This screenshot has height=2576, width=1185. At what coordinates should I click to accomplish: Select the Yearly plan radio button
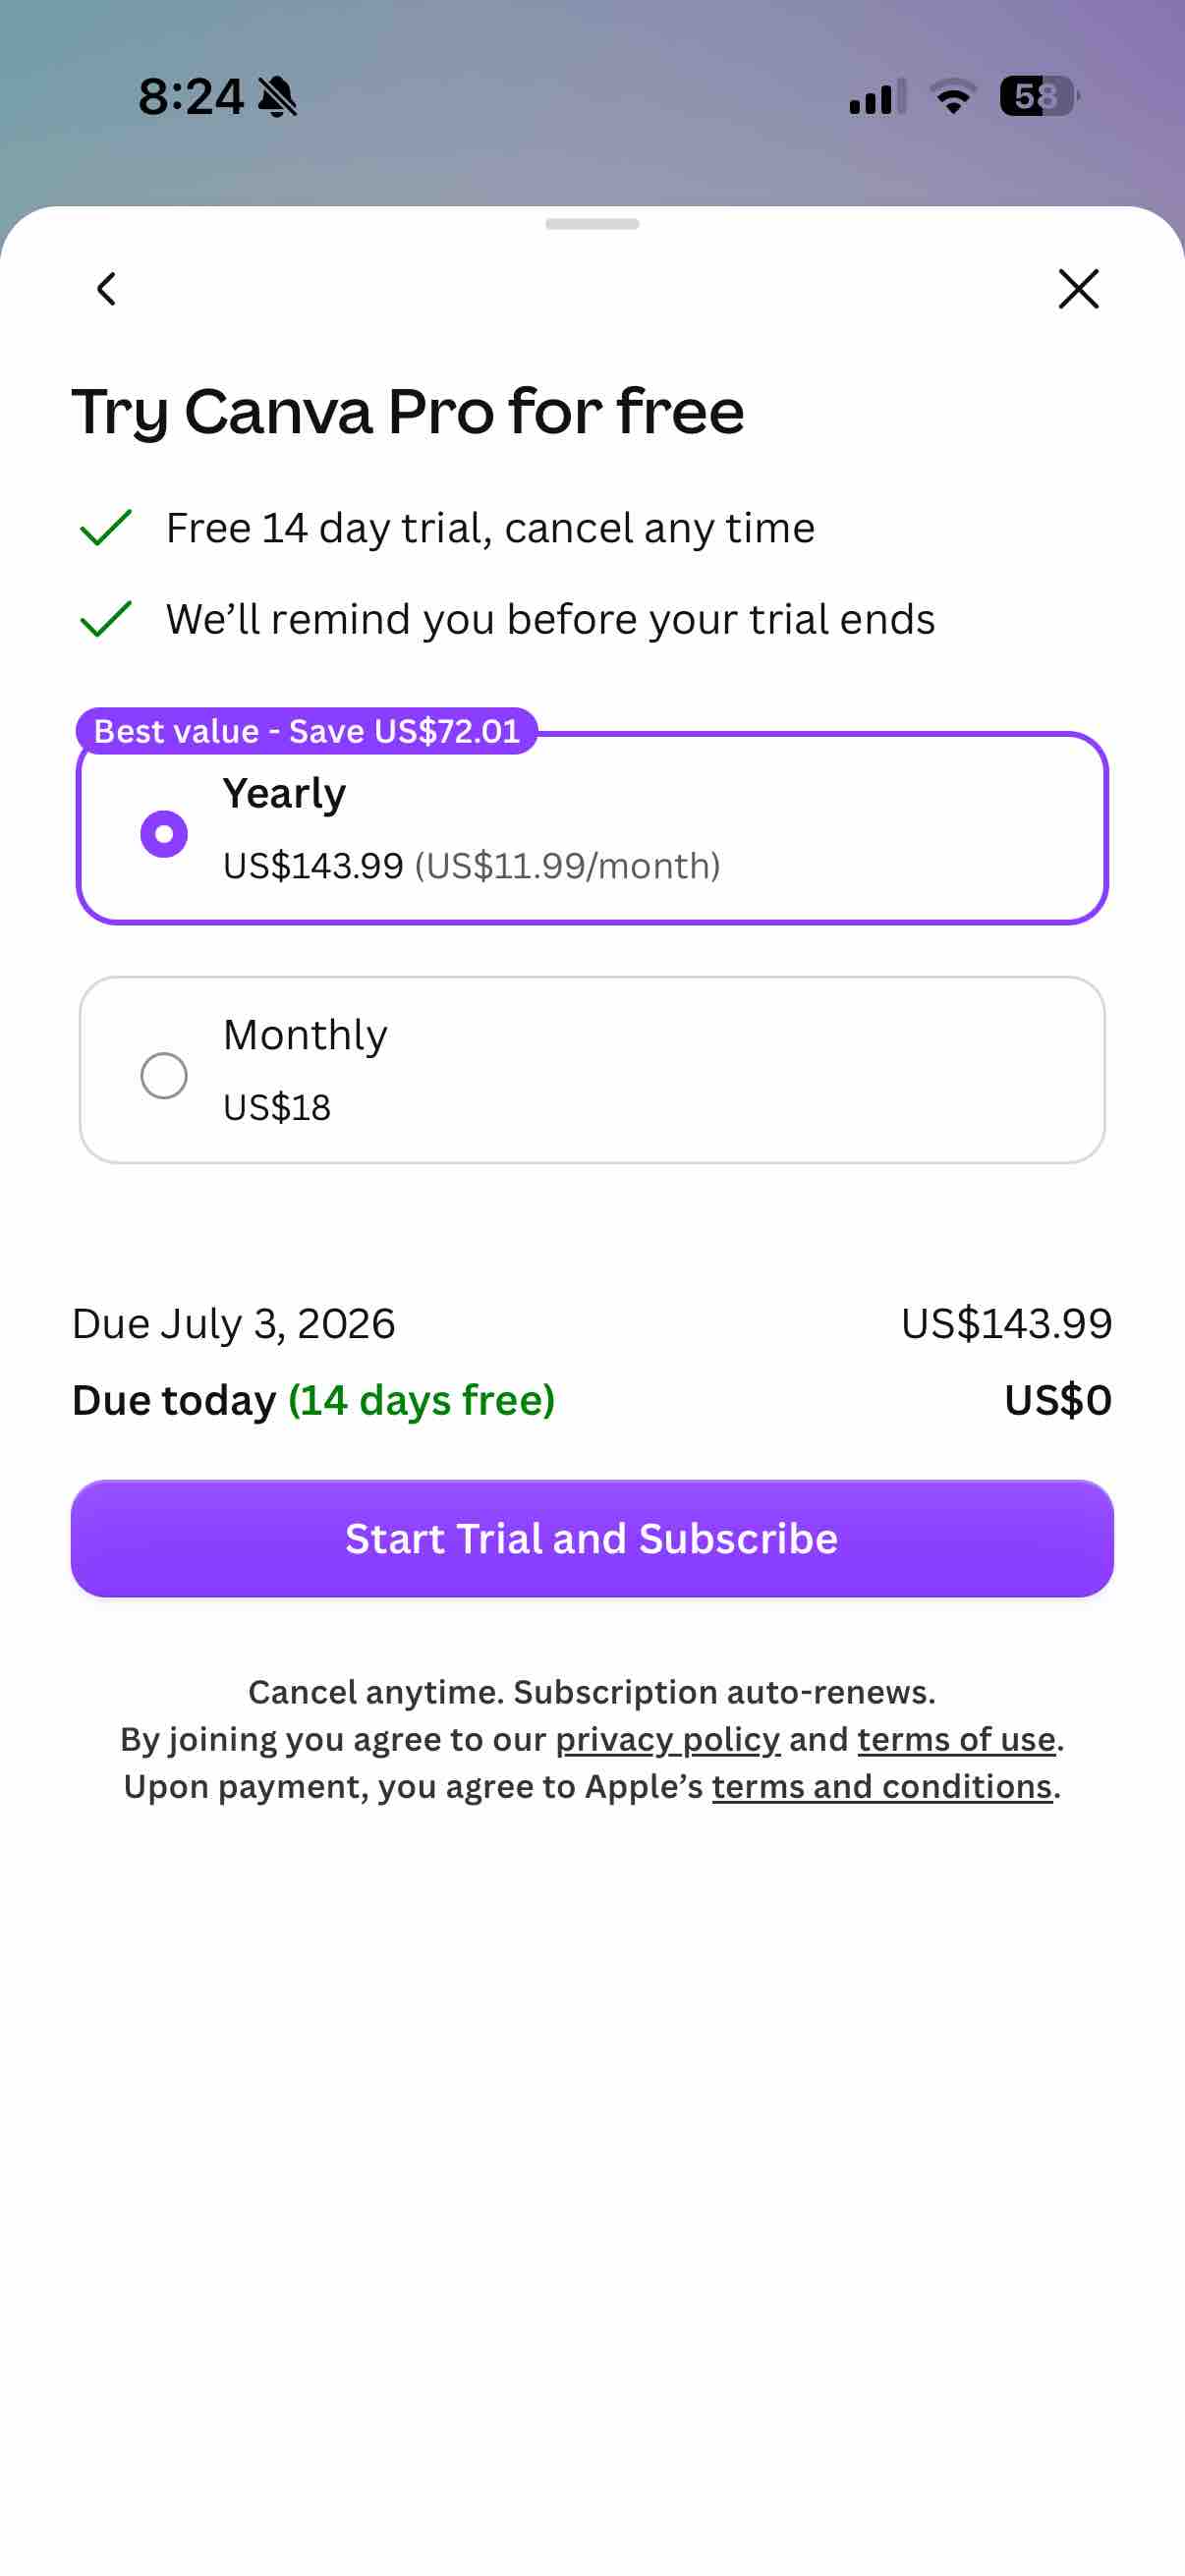164,833
